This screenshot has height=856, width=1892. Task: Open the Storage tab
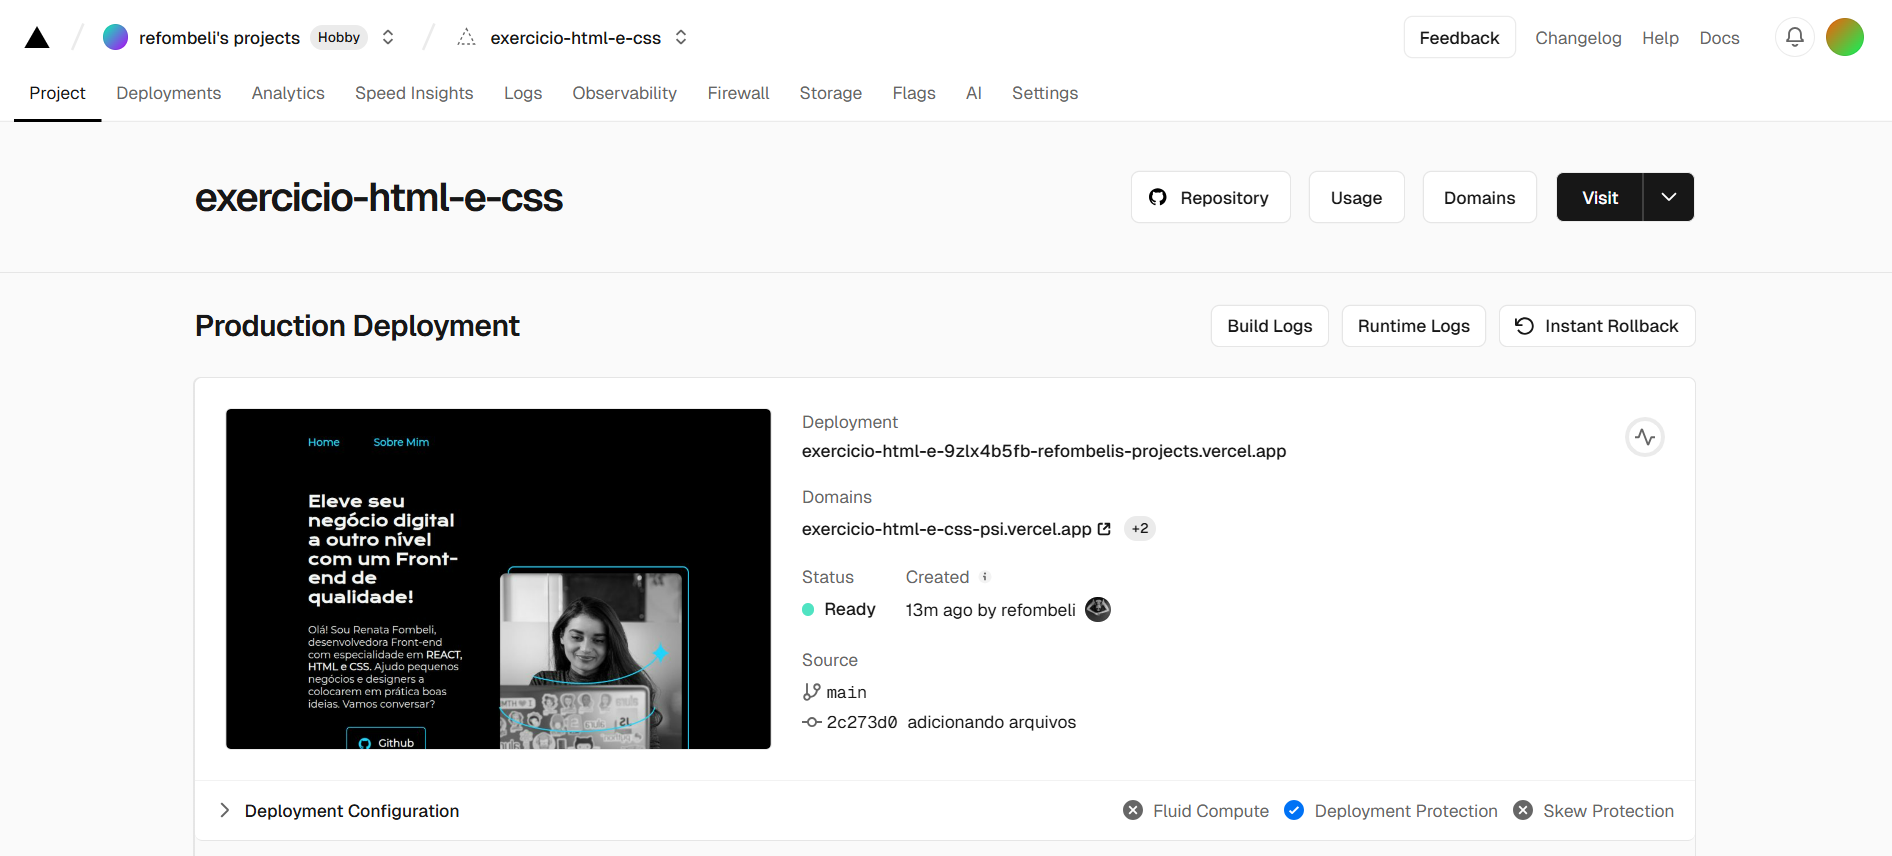(x=830, y=93)
